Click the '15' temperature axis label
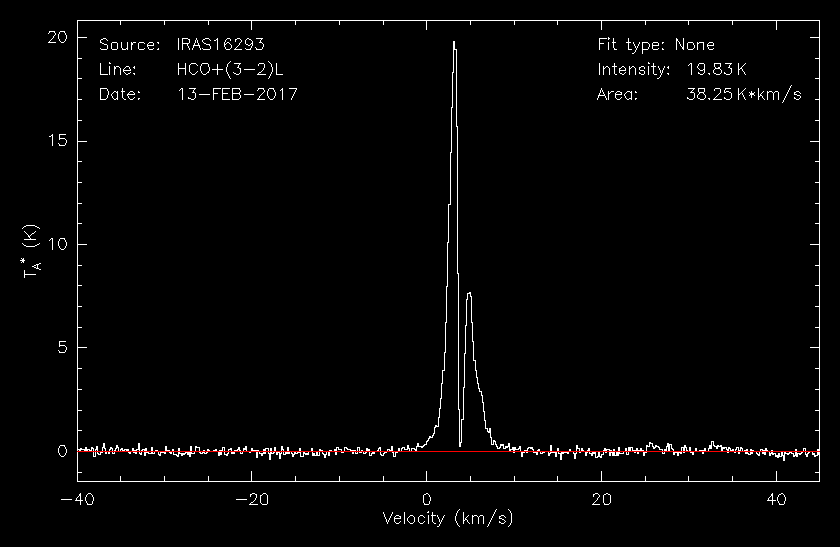 [58, 141]
